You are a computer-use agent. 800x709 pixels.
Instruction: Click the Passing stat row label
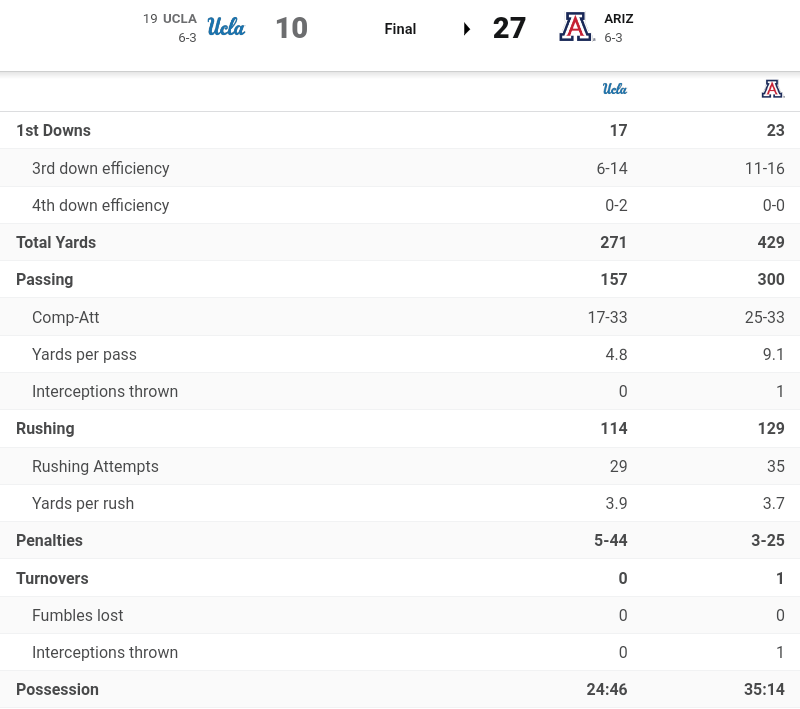click(44, 279)
